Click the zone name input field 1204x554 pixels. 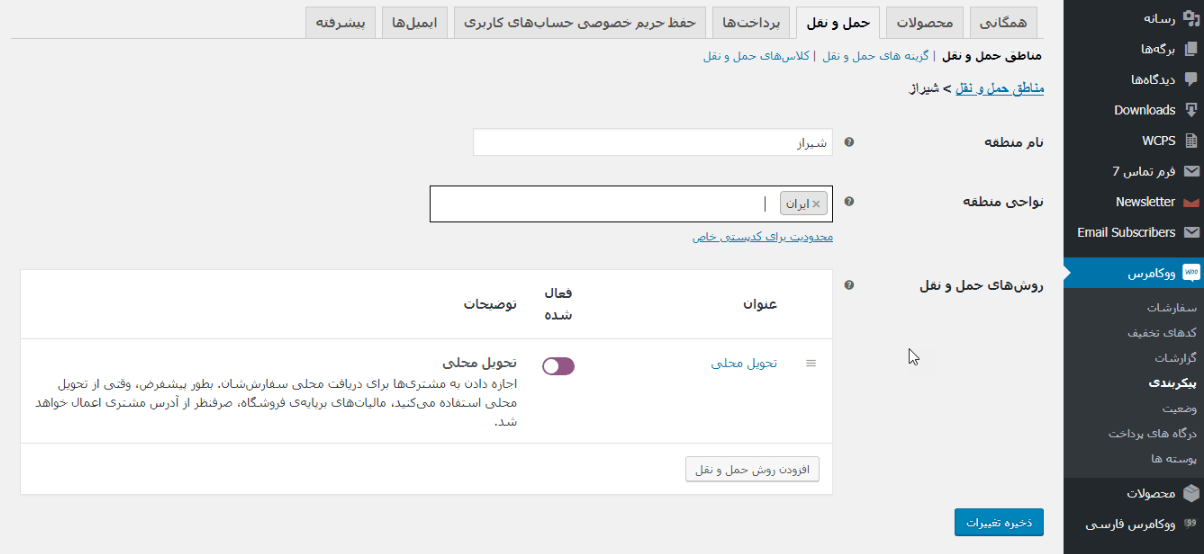click(652, 142)
